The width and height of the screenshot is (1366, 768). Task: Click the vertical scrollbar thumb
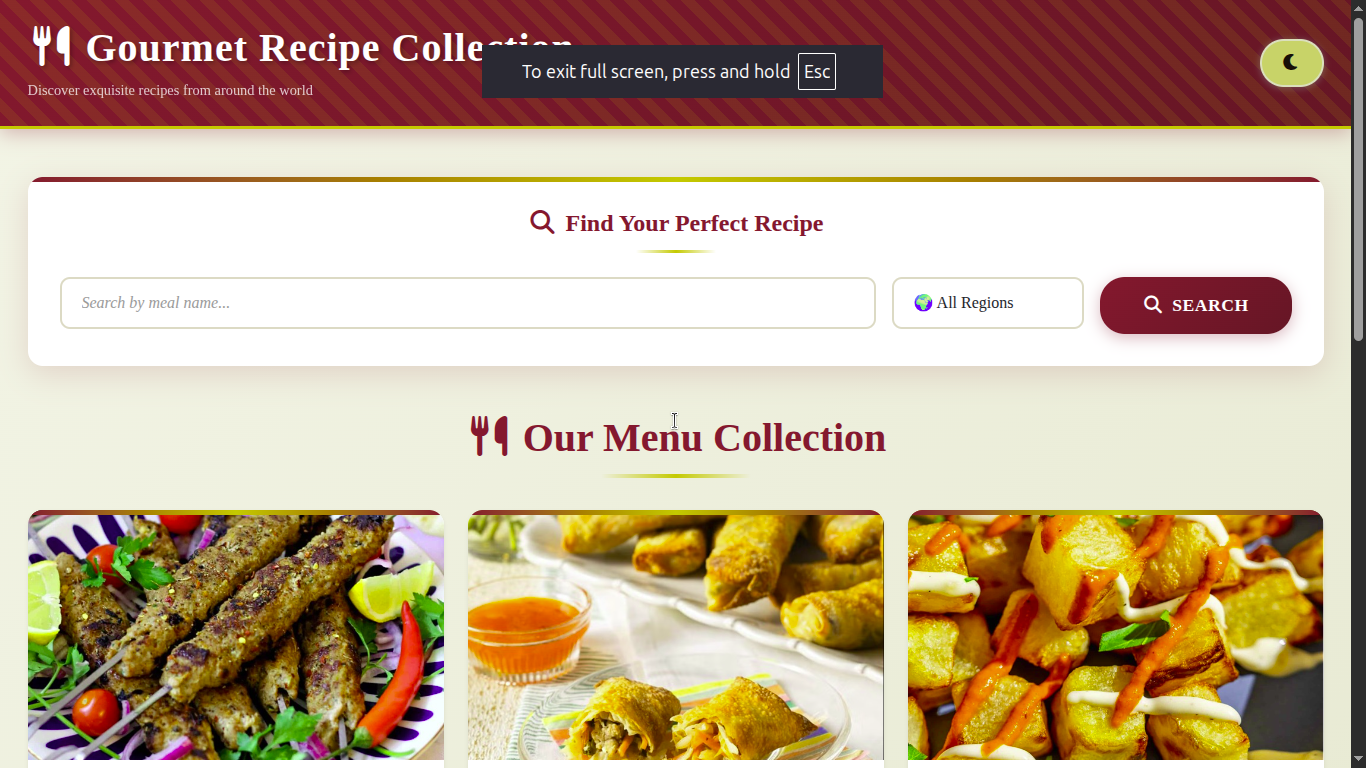click(x=1358, y=180)
